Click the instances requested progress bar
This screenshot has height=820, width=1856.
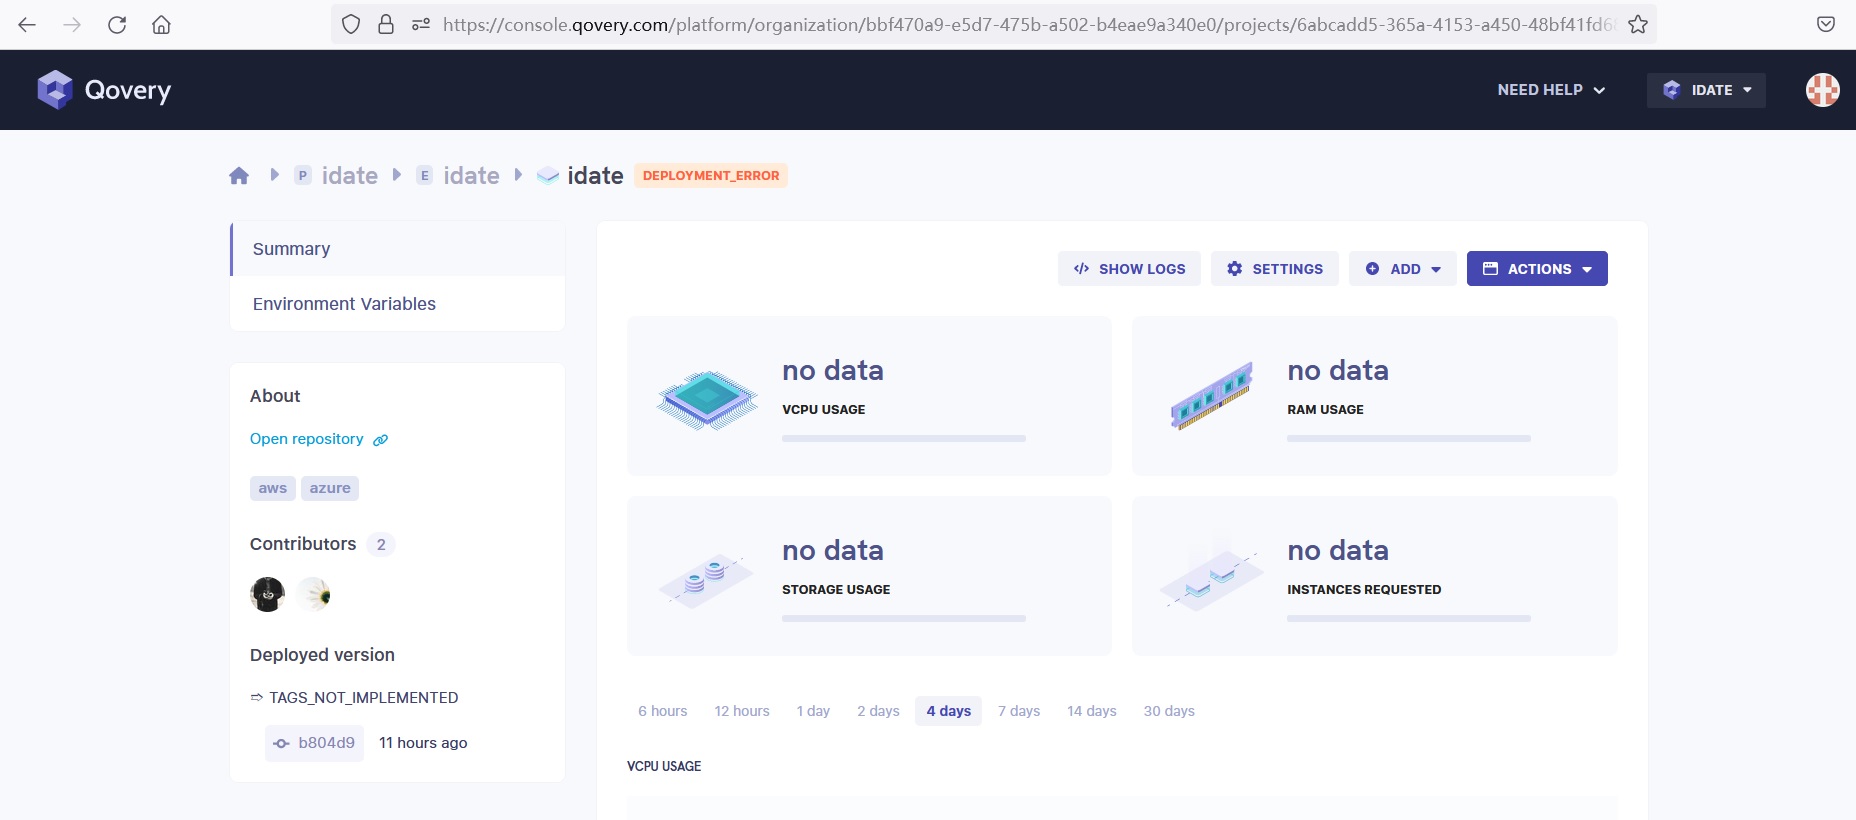click(x=1409, y=618)
